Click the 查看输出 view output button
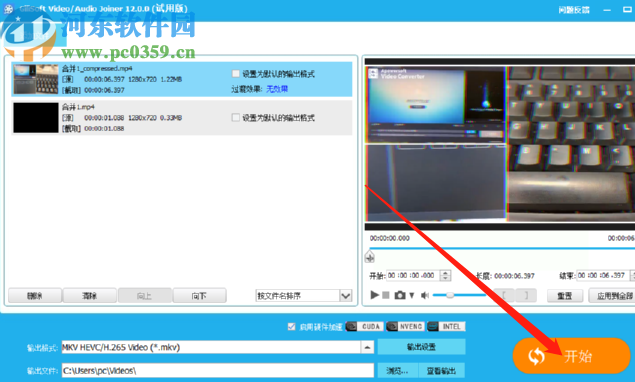The height and width of the screenshot is (382, 635). [x=441, y=371]
